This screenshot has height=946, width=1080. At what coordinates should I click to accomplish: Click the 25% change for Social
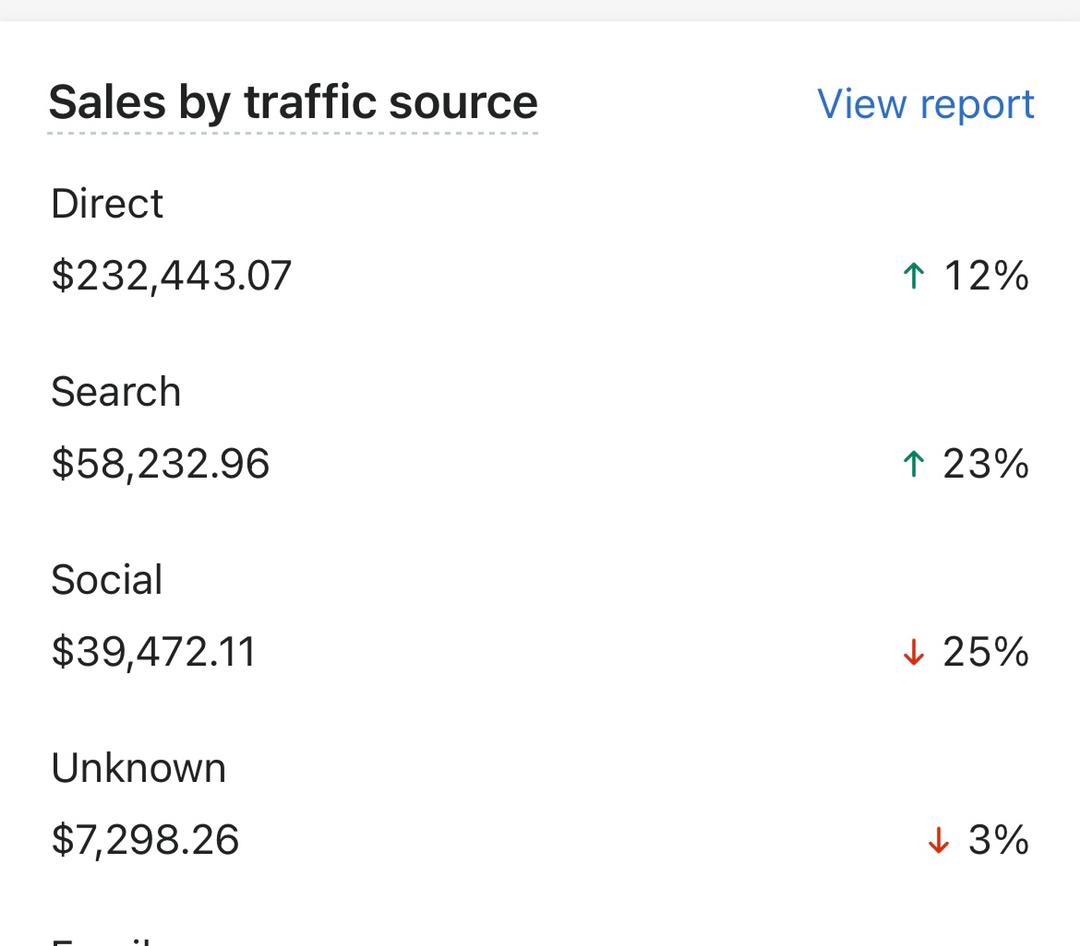pyautogui.click(x=986, y=652)
